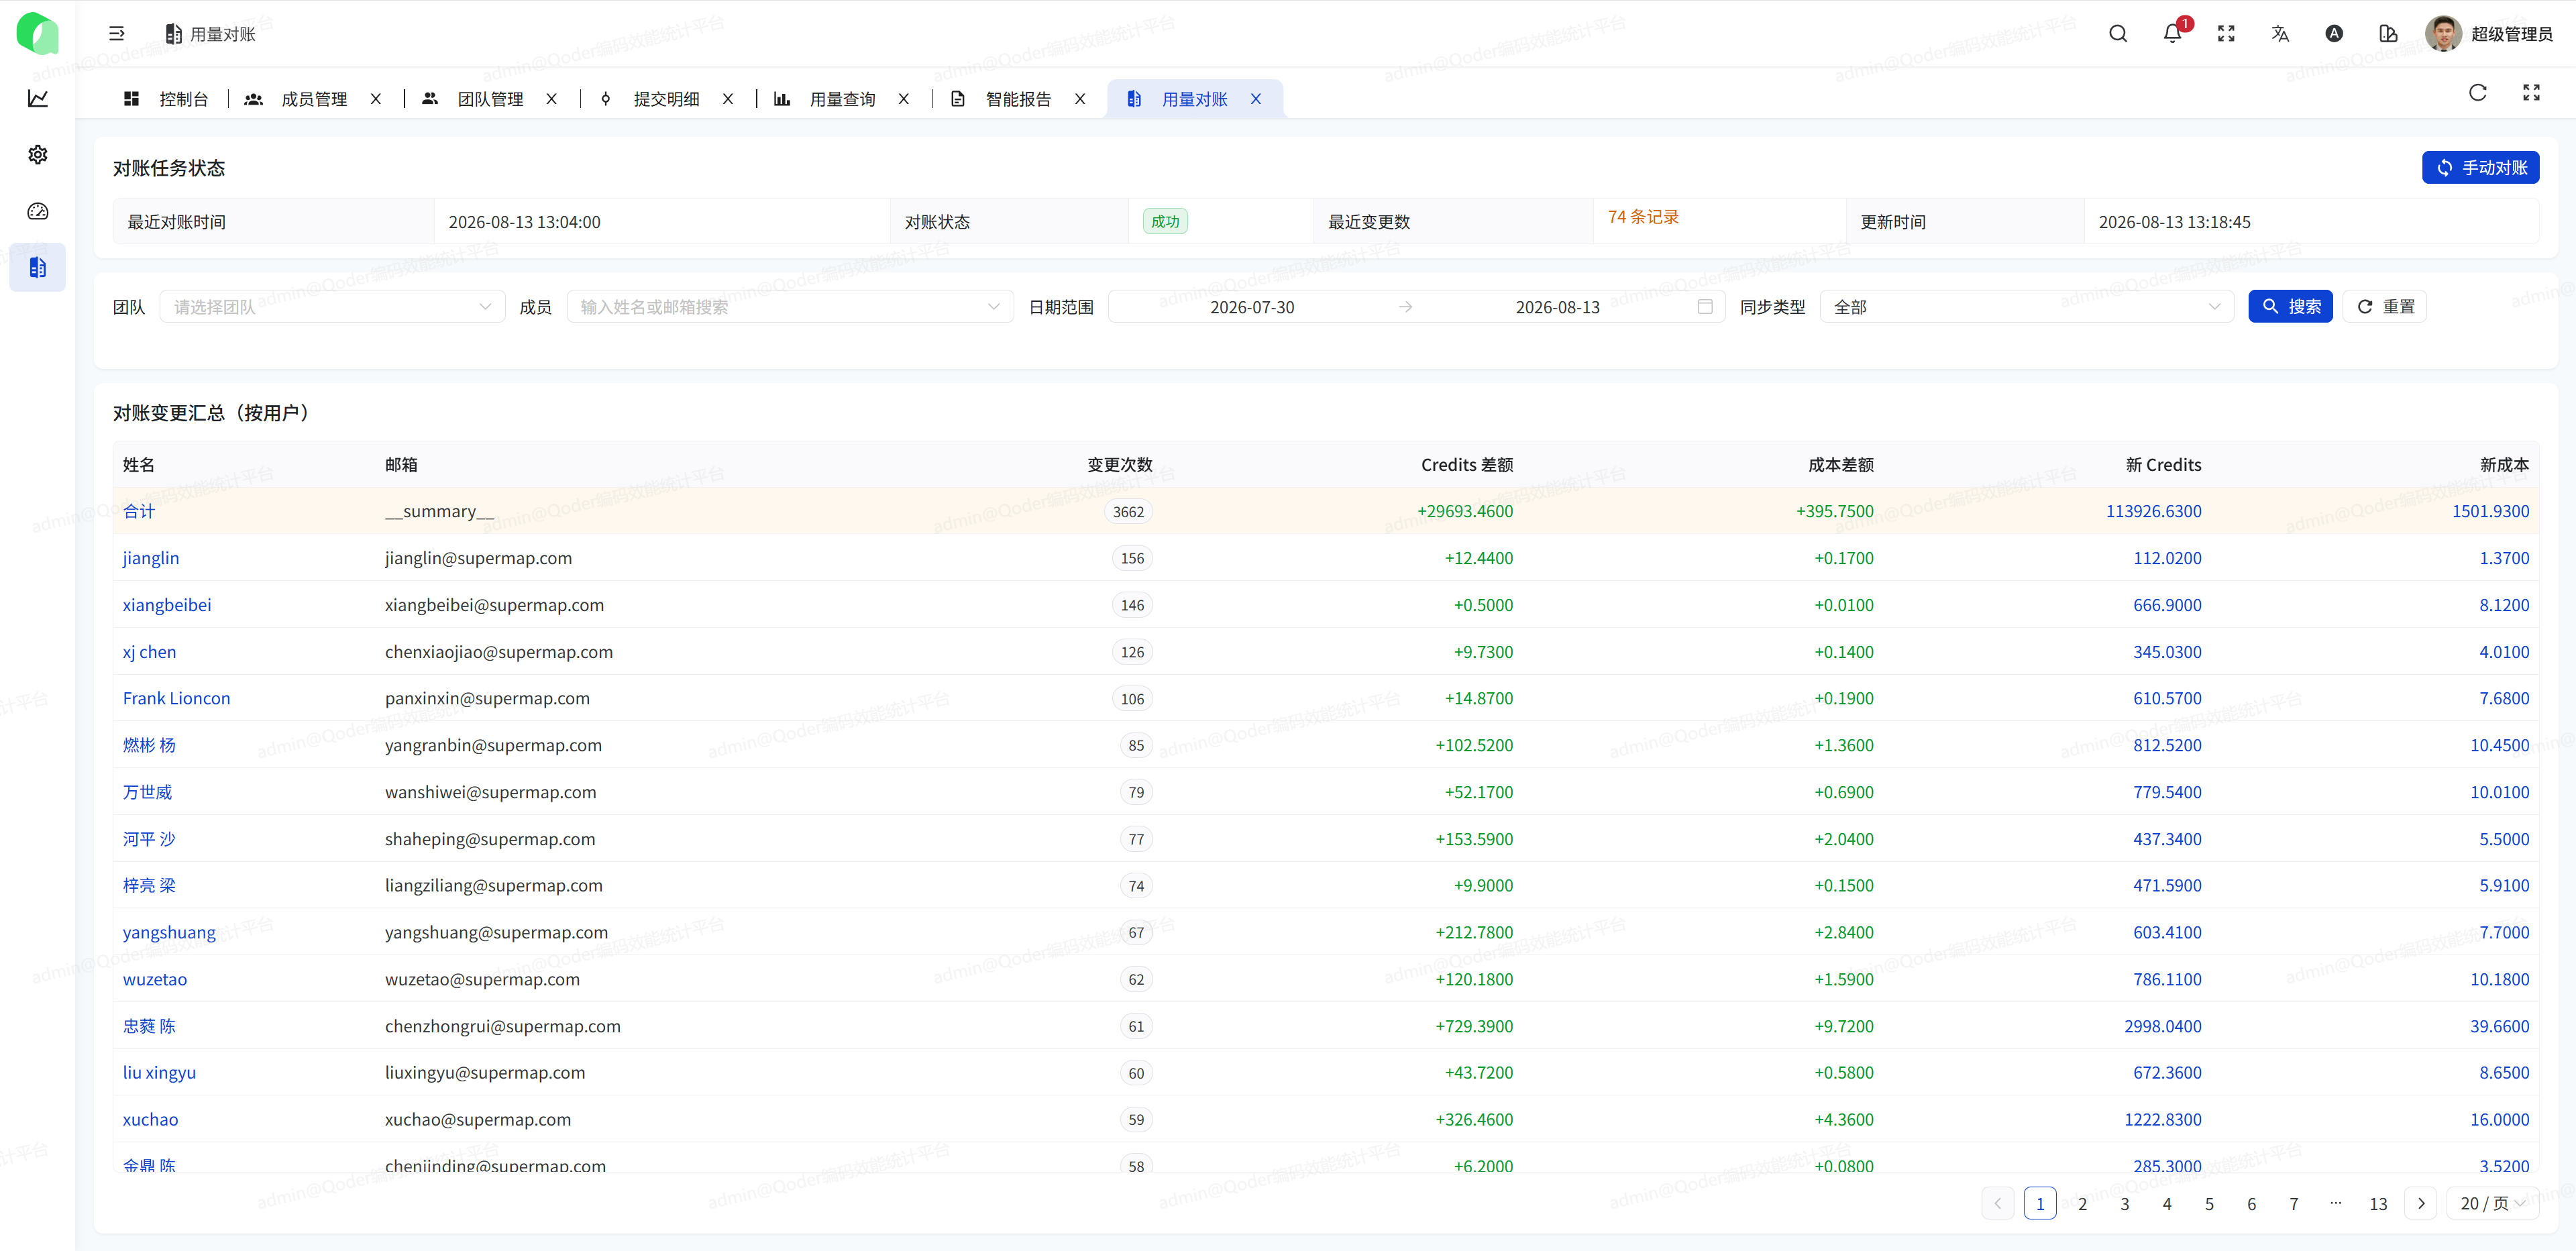Viewport: 2576px width, 1251px height.
Task: Click the search magnifier in header
Action: 2118,34
